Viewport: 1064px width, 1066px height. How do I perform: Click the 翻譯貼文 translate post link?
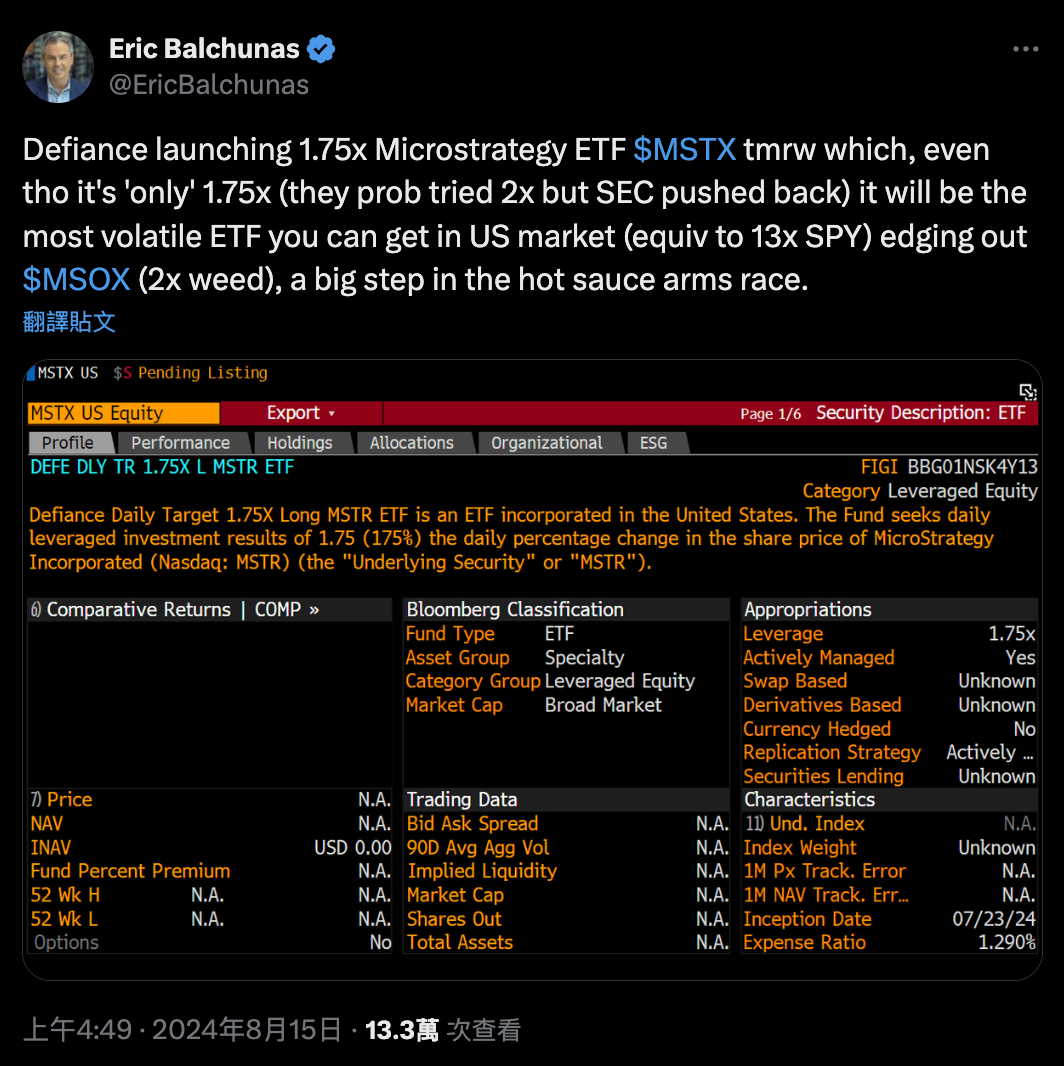69,321
